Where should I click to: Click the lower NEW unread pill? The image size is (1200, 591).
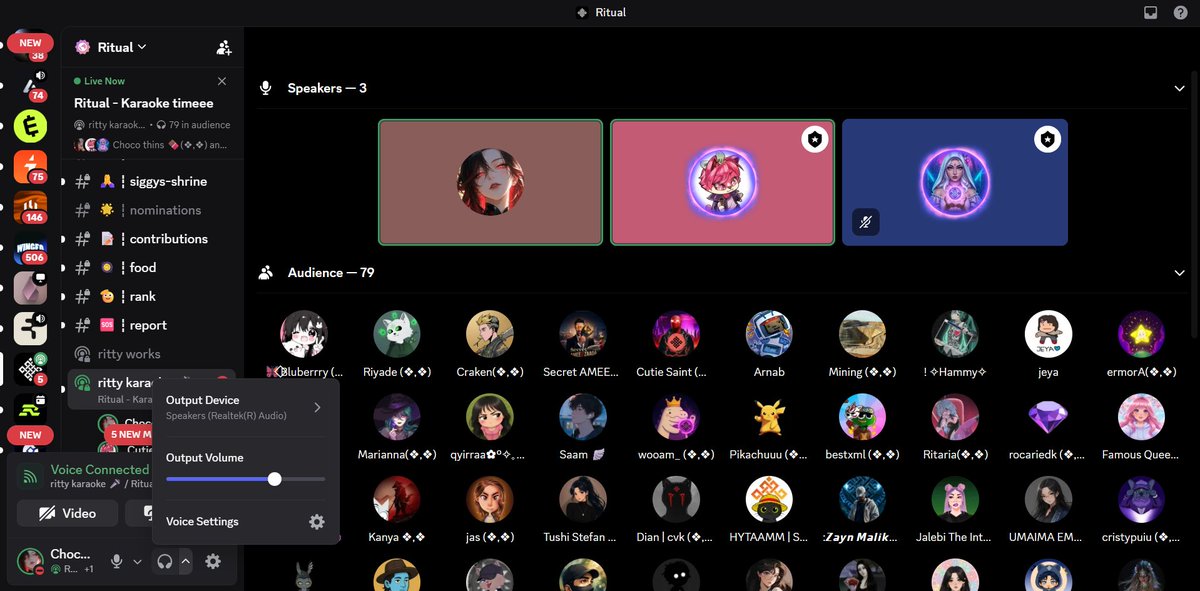pos(30,435)
